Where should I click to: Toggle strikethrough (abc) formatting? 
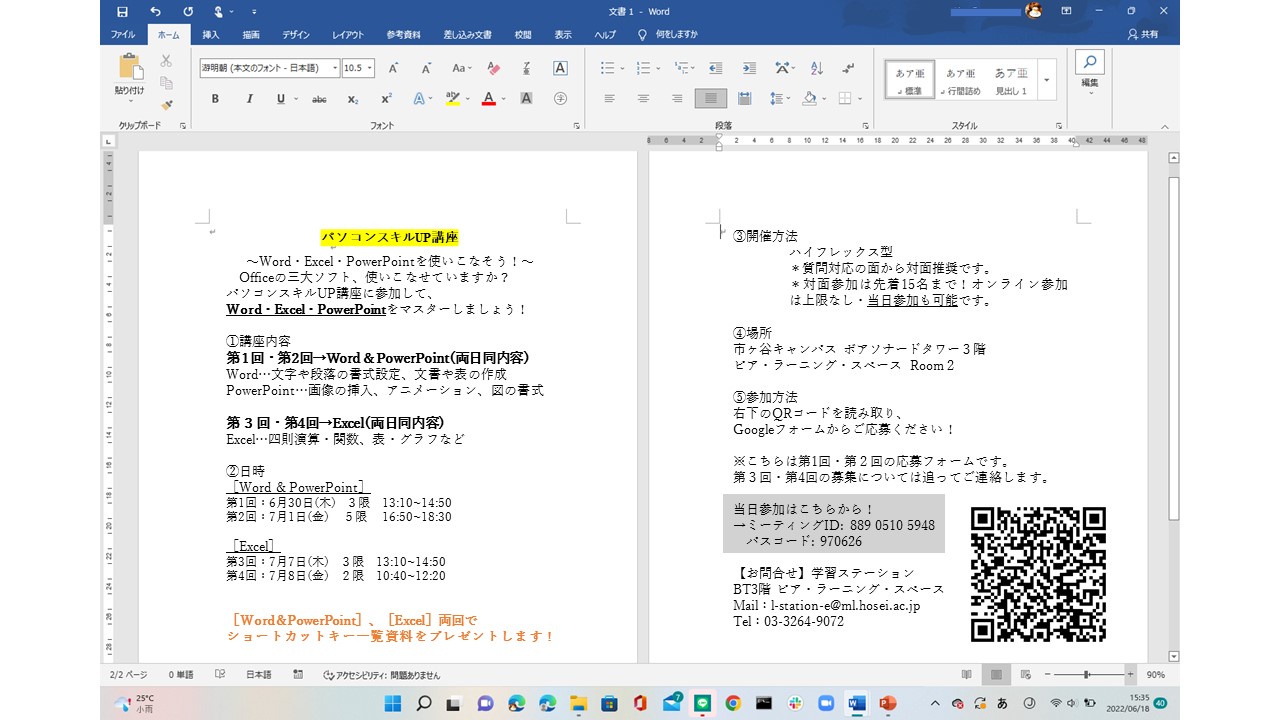pyautogui.click(x=319, y=99)
